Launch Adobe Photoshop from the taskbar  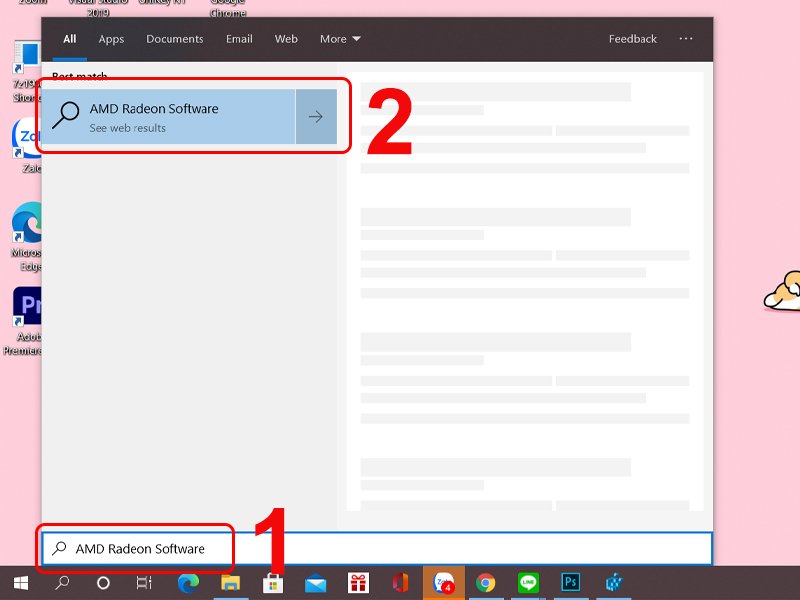[570, 582]
